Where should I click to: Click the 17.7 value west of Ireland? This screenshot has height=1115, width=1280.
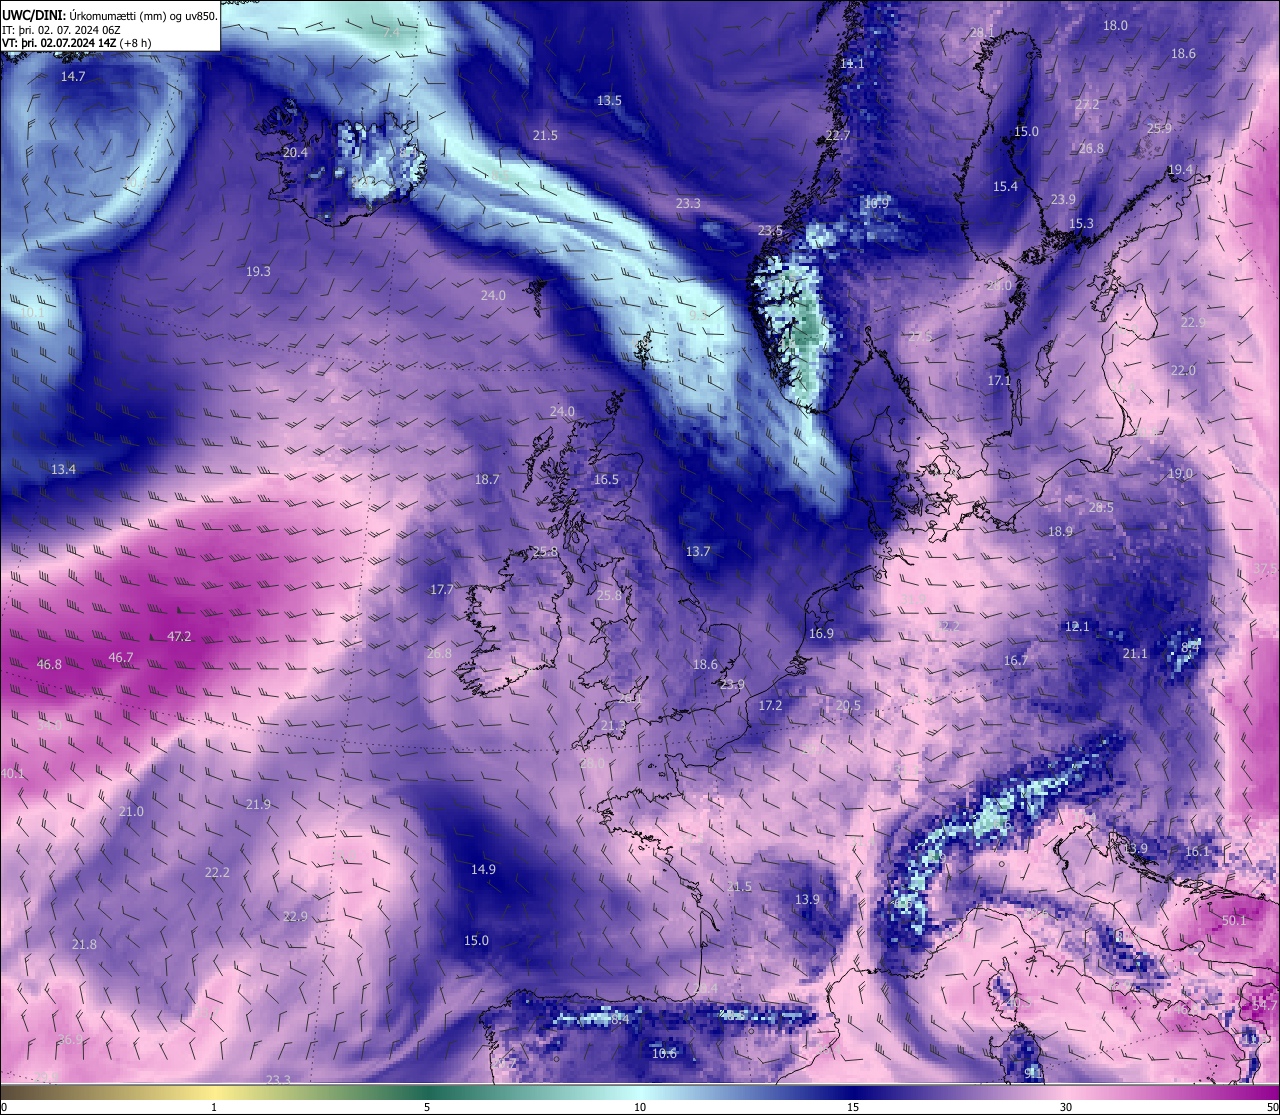tap(442, 589)
